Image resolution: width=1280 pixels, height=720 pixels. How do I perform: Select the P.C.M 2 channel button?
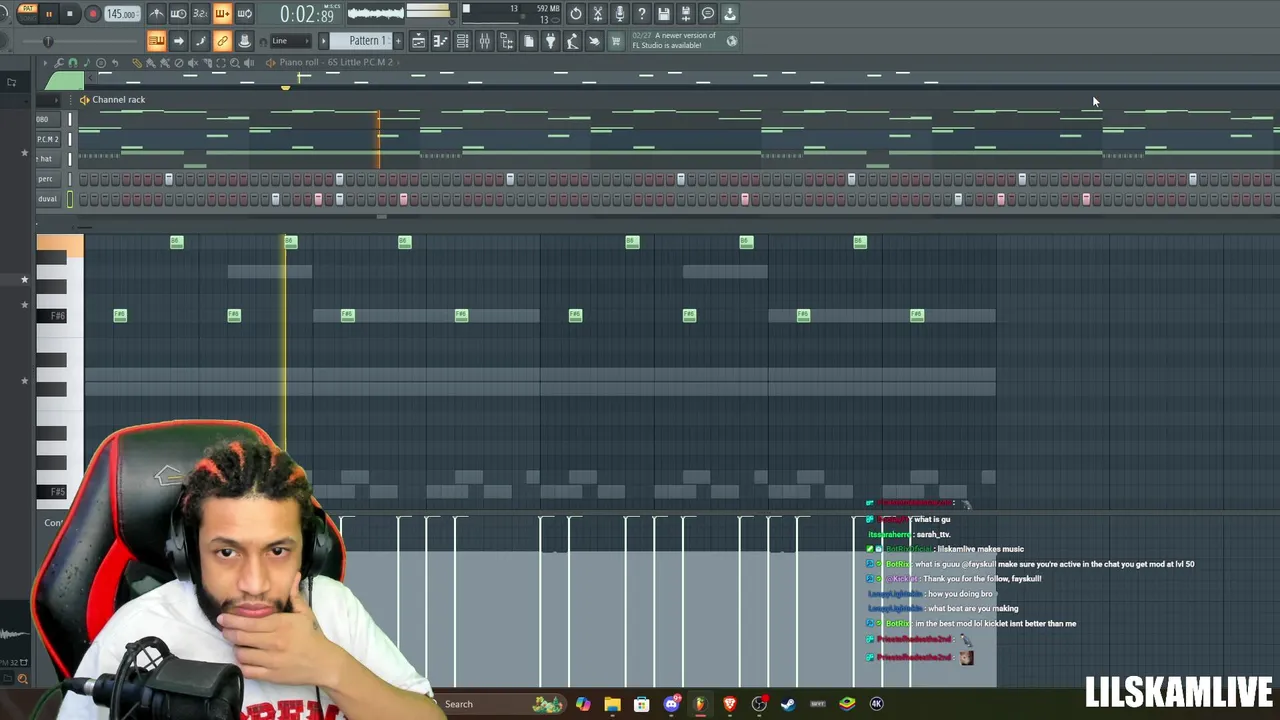47,139
